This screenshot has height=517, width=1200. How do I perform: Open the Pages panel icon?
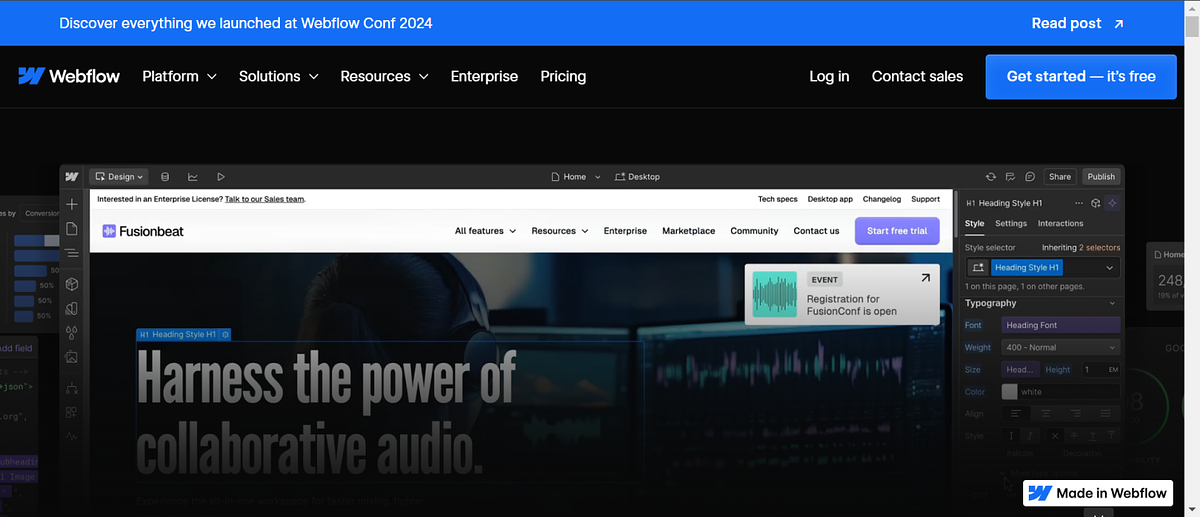pyautogui.click(x=72, y=229)
